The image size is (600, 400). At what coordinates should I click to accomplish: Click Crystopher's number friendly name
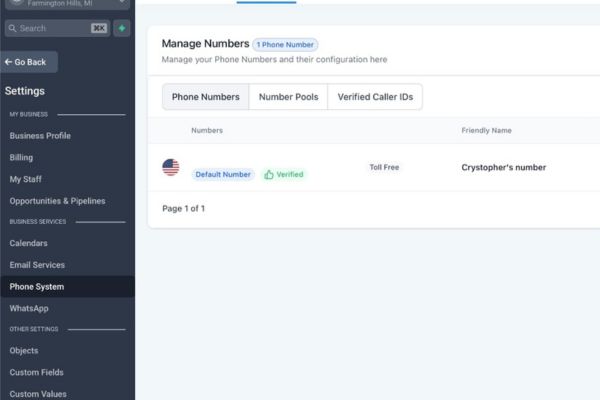pyautogui.click(x=504, y=168)
